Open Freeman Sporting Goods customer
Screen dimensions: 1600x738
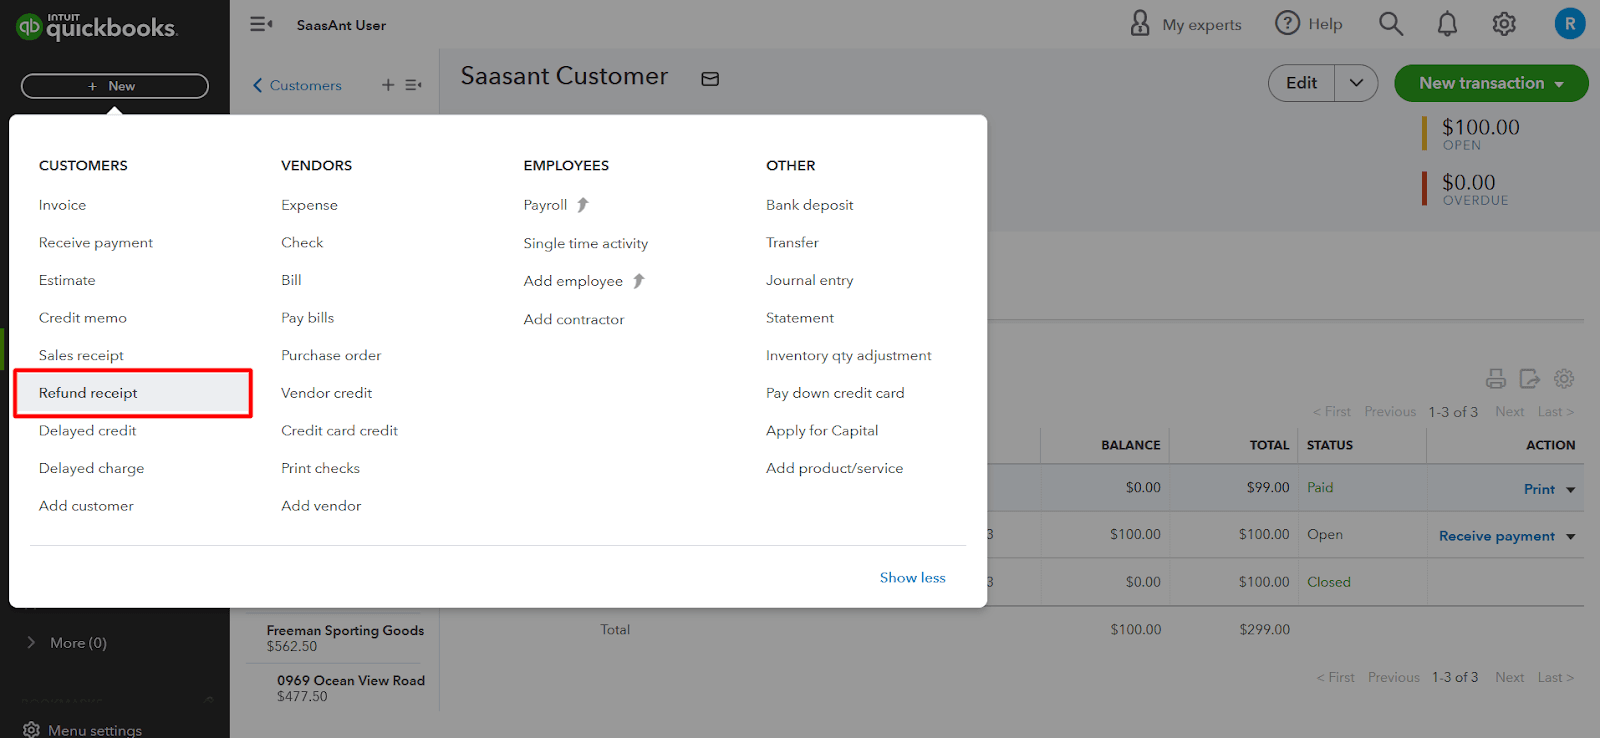pyautogui.click(x=345, y=631)
